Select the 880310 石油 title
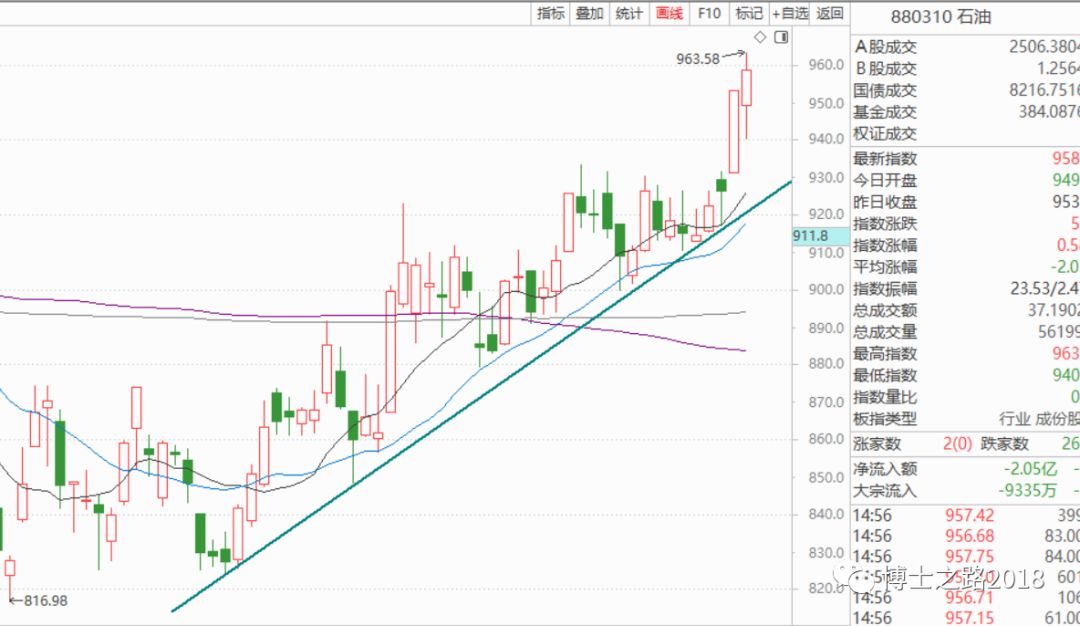1080x626 pixels. click(x=940, y=17)
